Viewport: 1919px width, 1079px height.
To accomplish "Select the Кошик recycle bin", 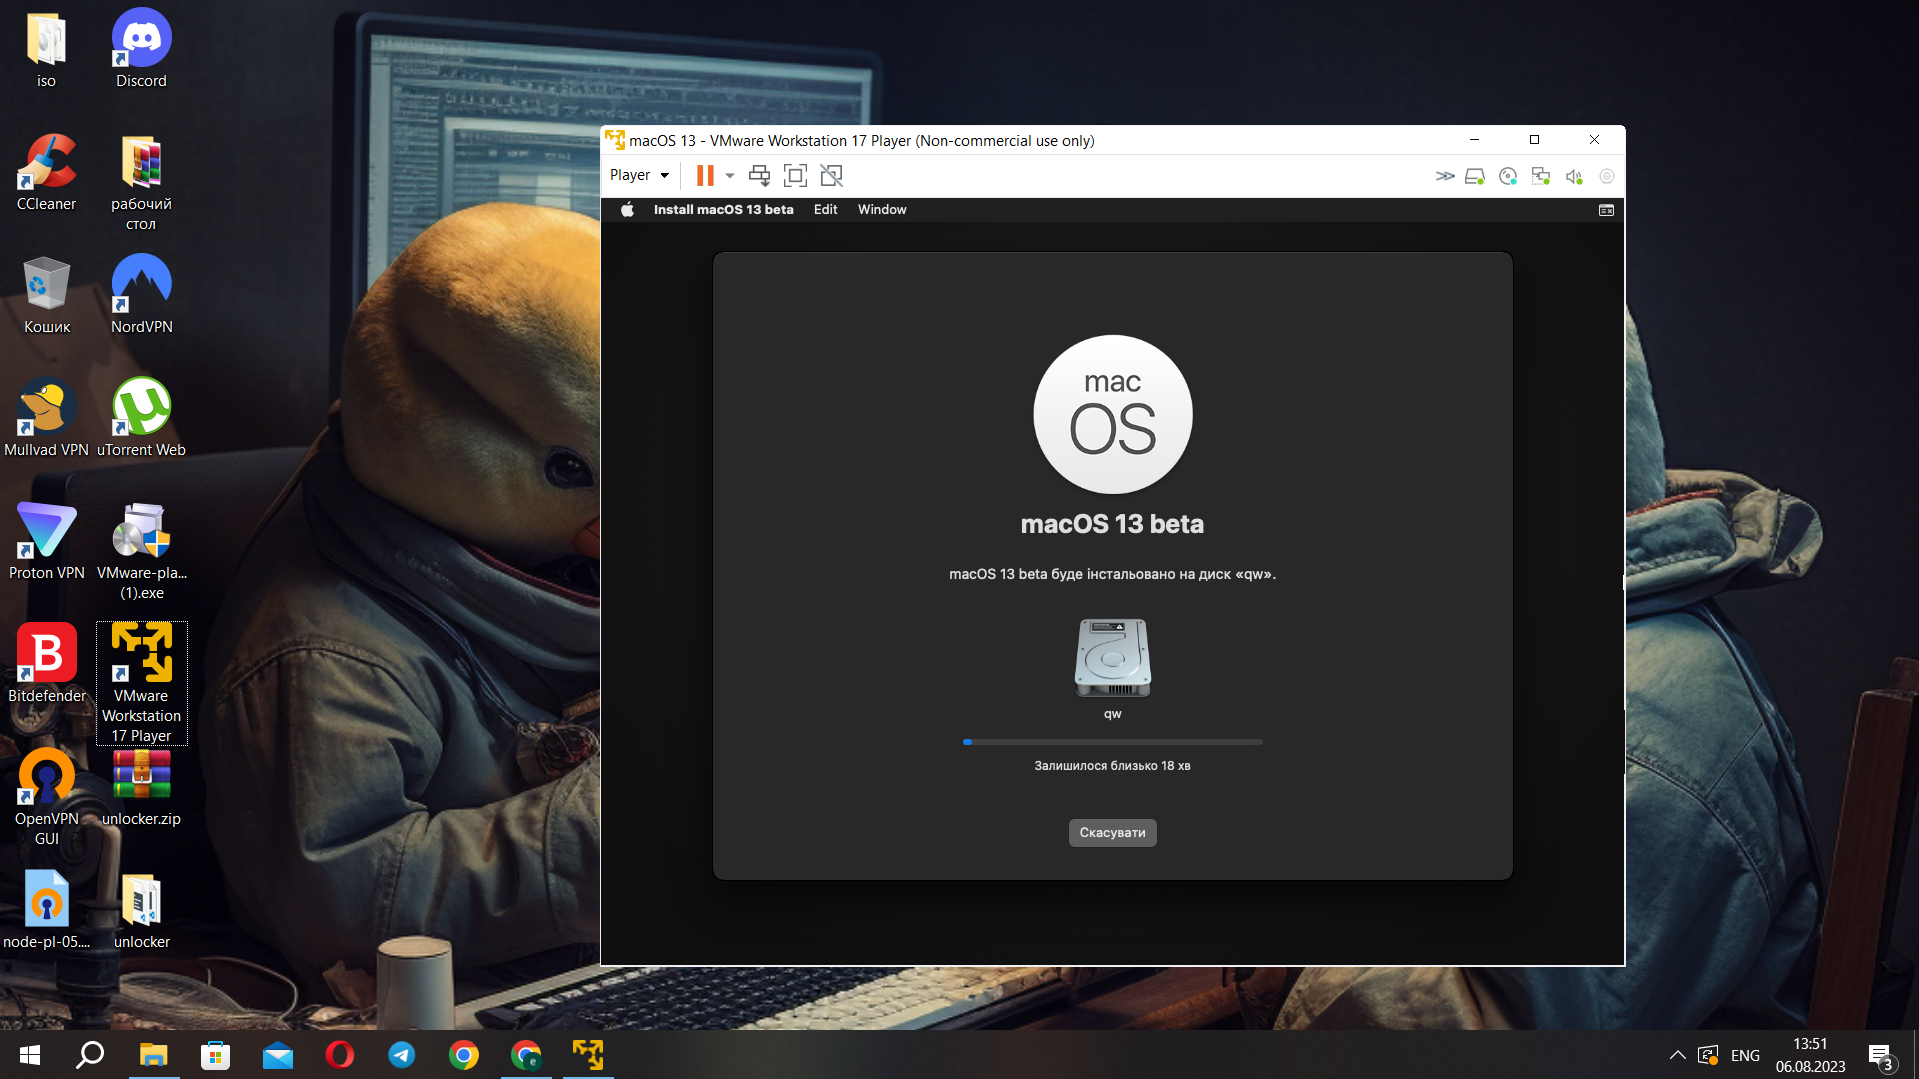I will point(46,296).
